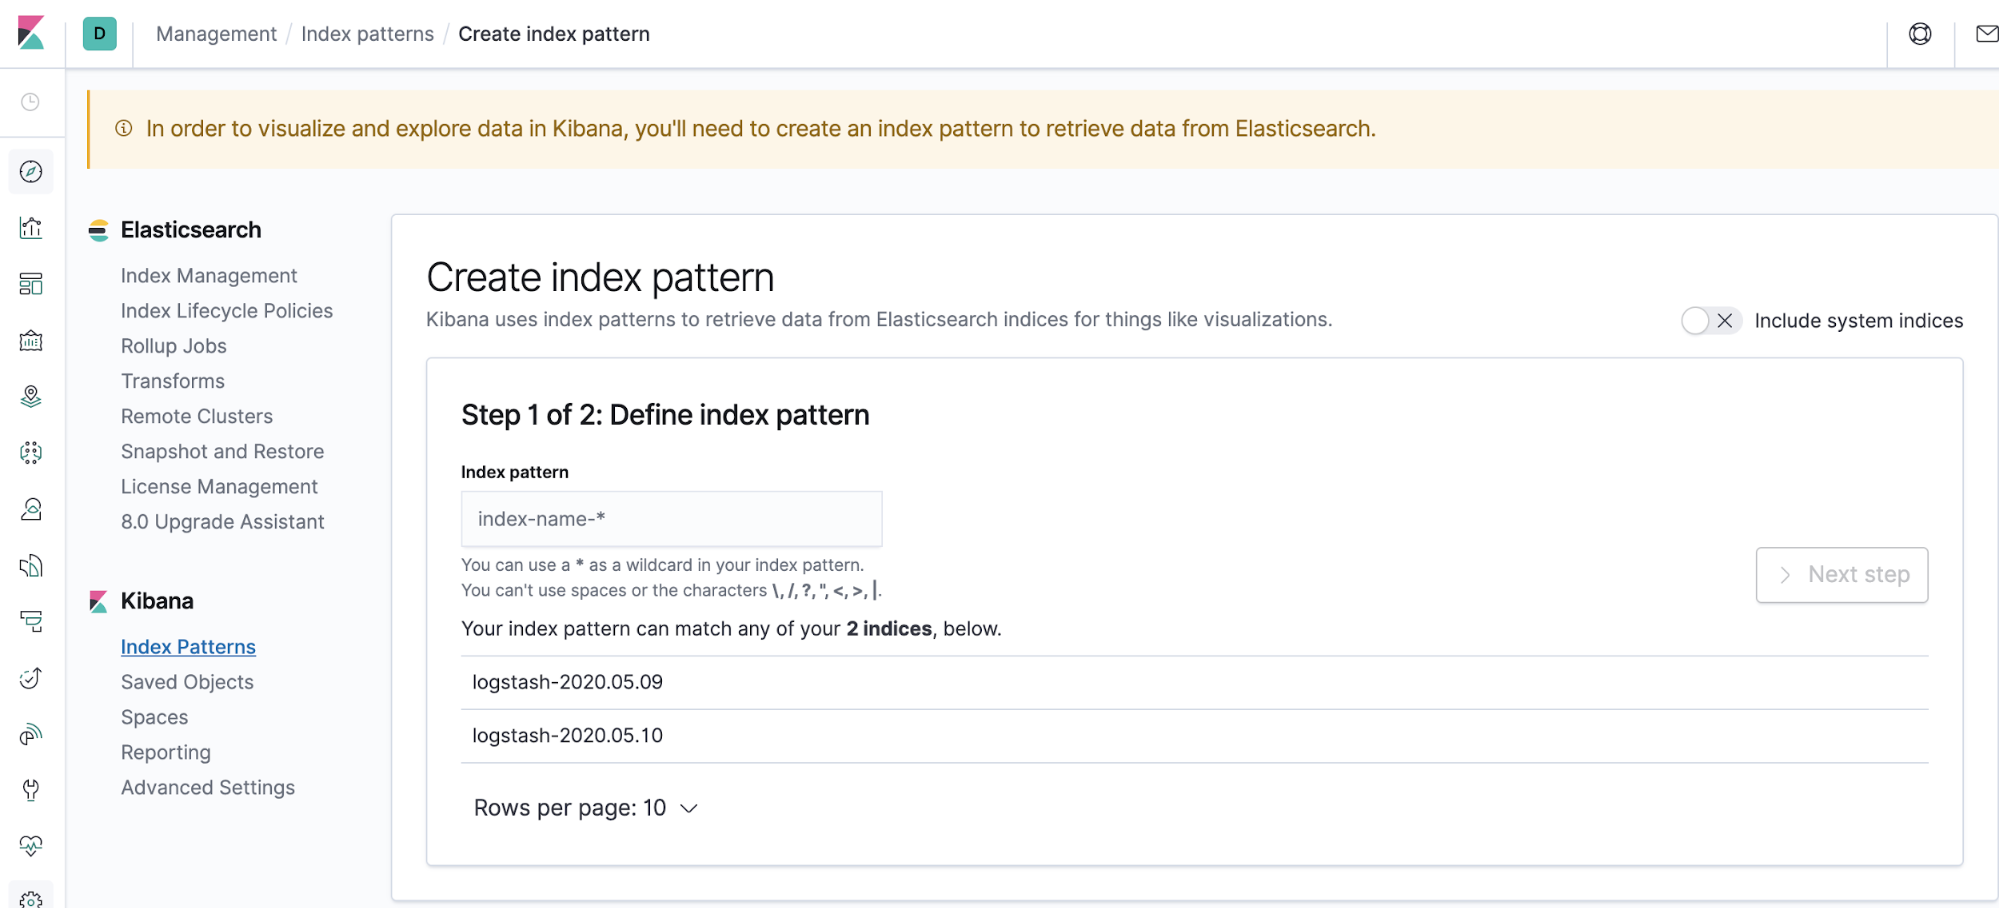Open SIEM icon in sidebar
Image resolution: width=1999 pixels, height=909 pixels.
[31, 735]
